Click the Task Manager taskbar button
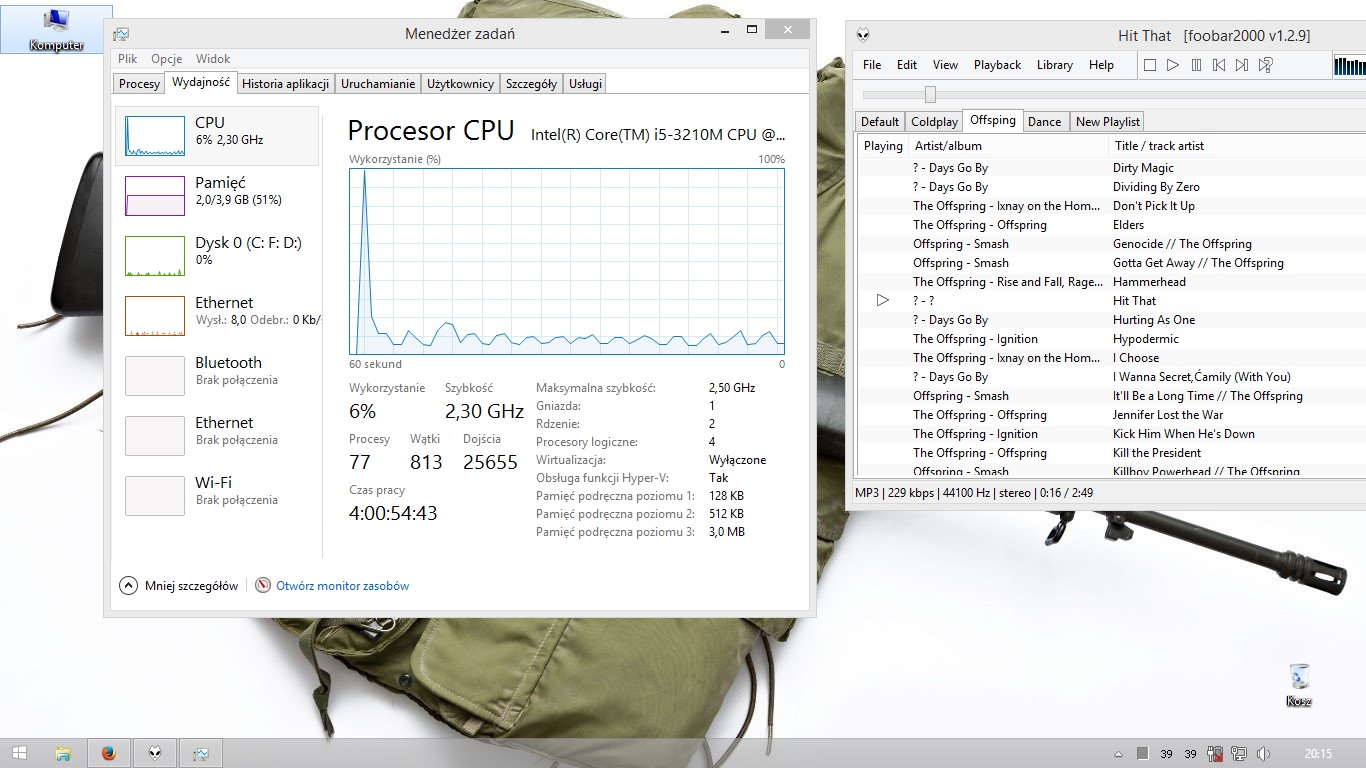 (201, 753)
